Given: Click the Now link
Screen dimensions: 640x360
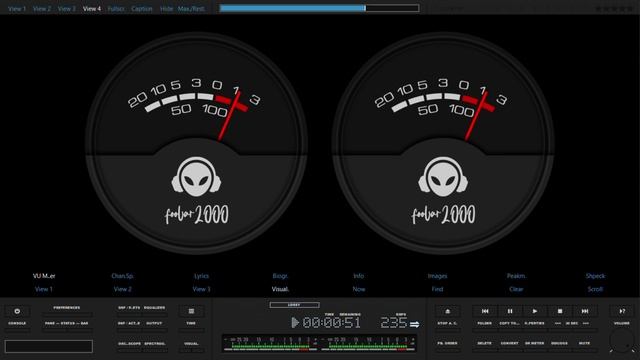Looking at the screenshot, I should point(359,289).
